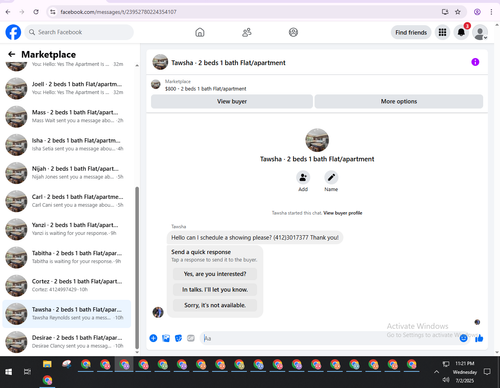Show hidden system tray icons
The image size is (500, 388).
(x=436, y=372)
